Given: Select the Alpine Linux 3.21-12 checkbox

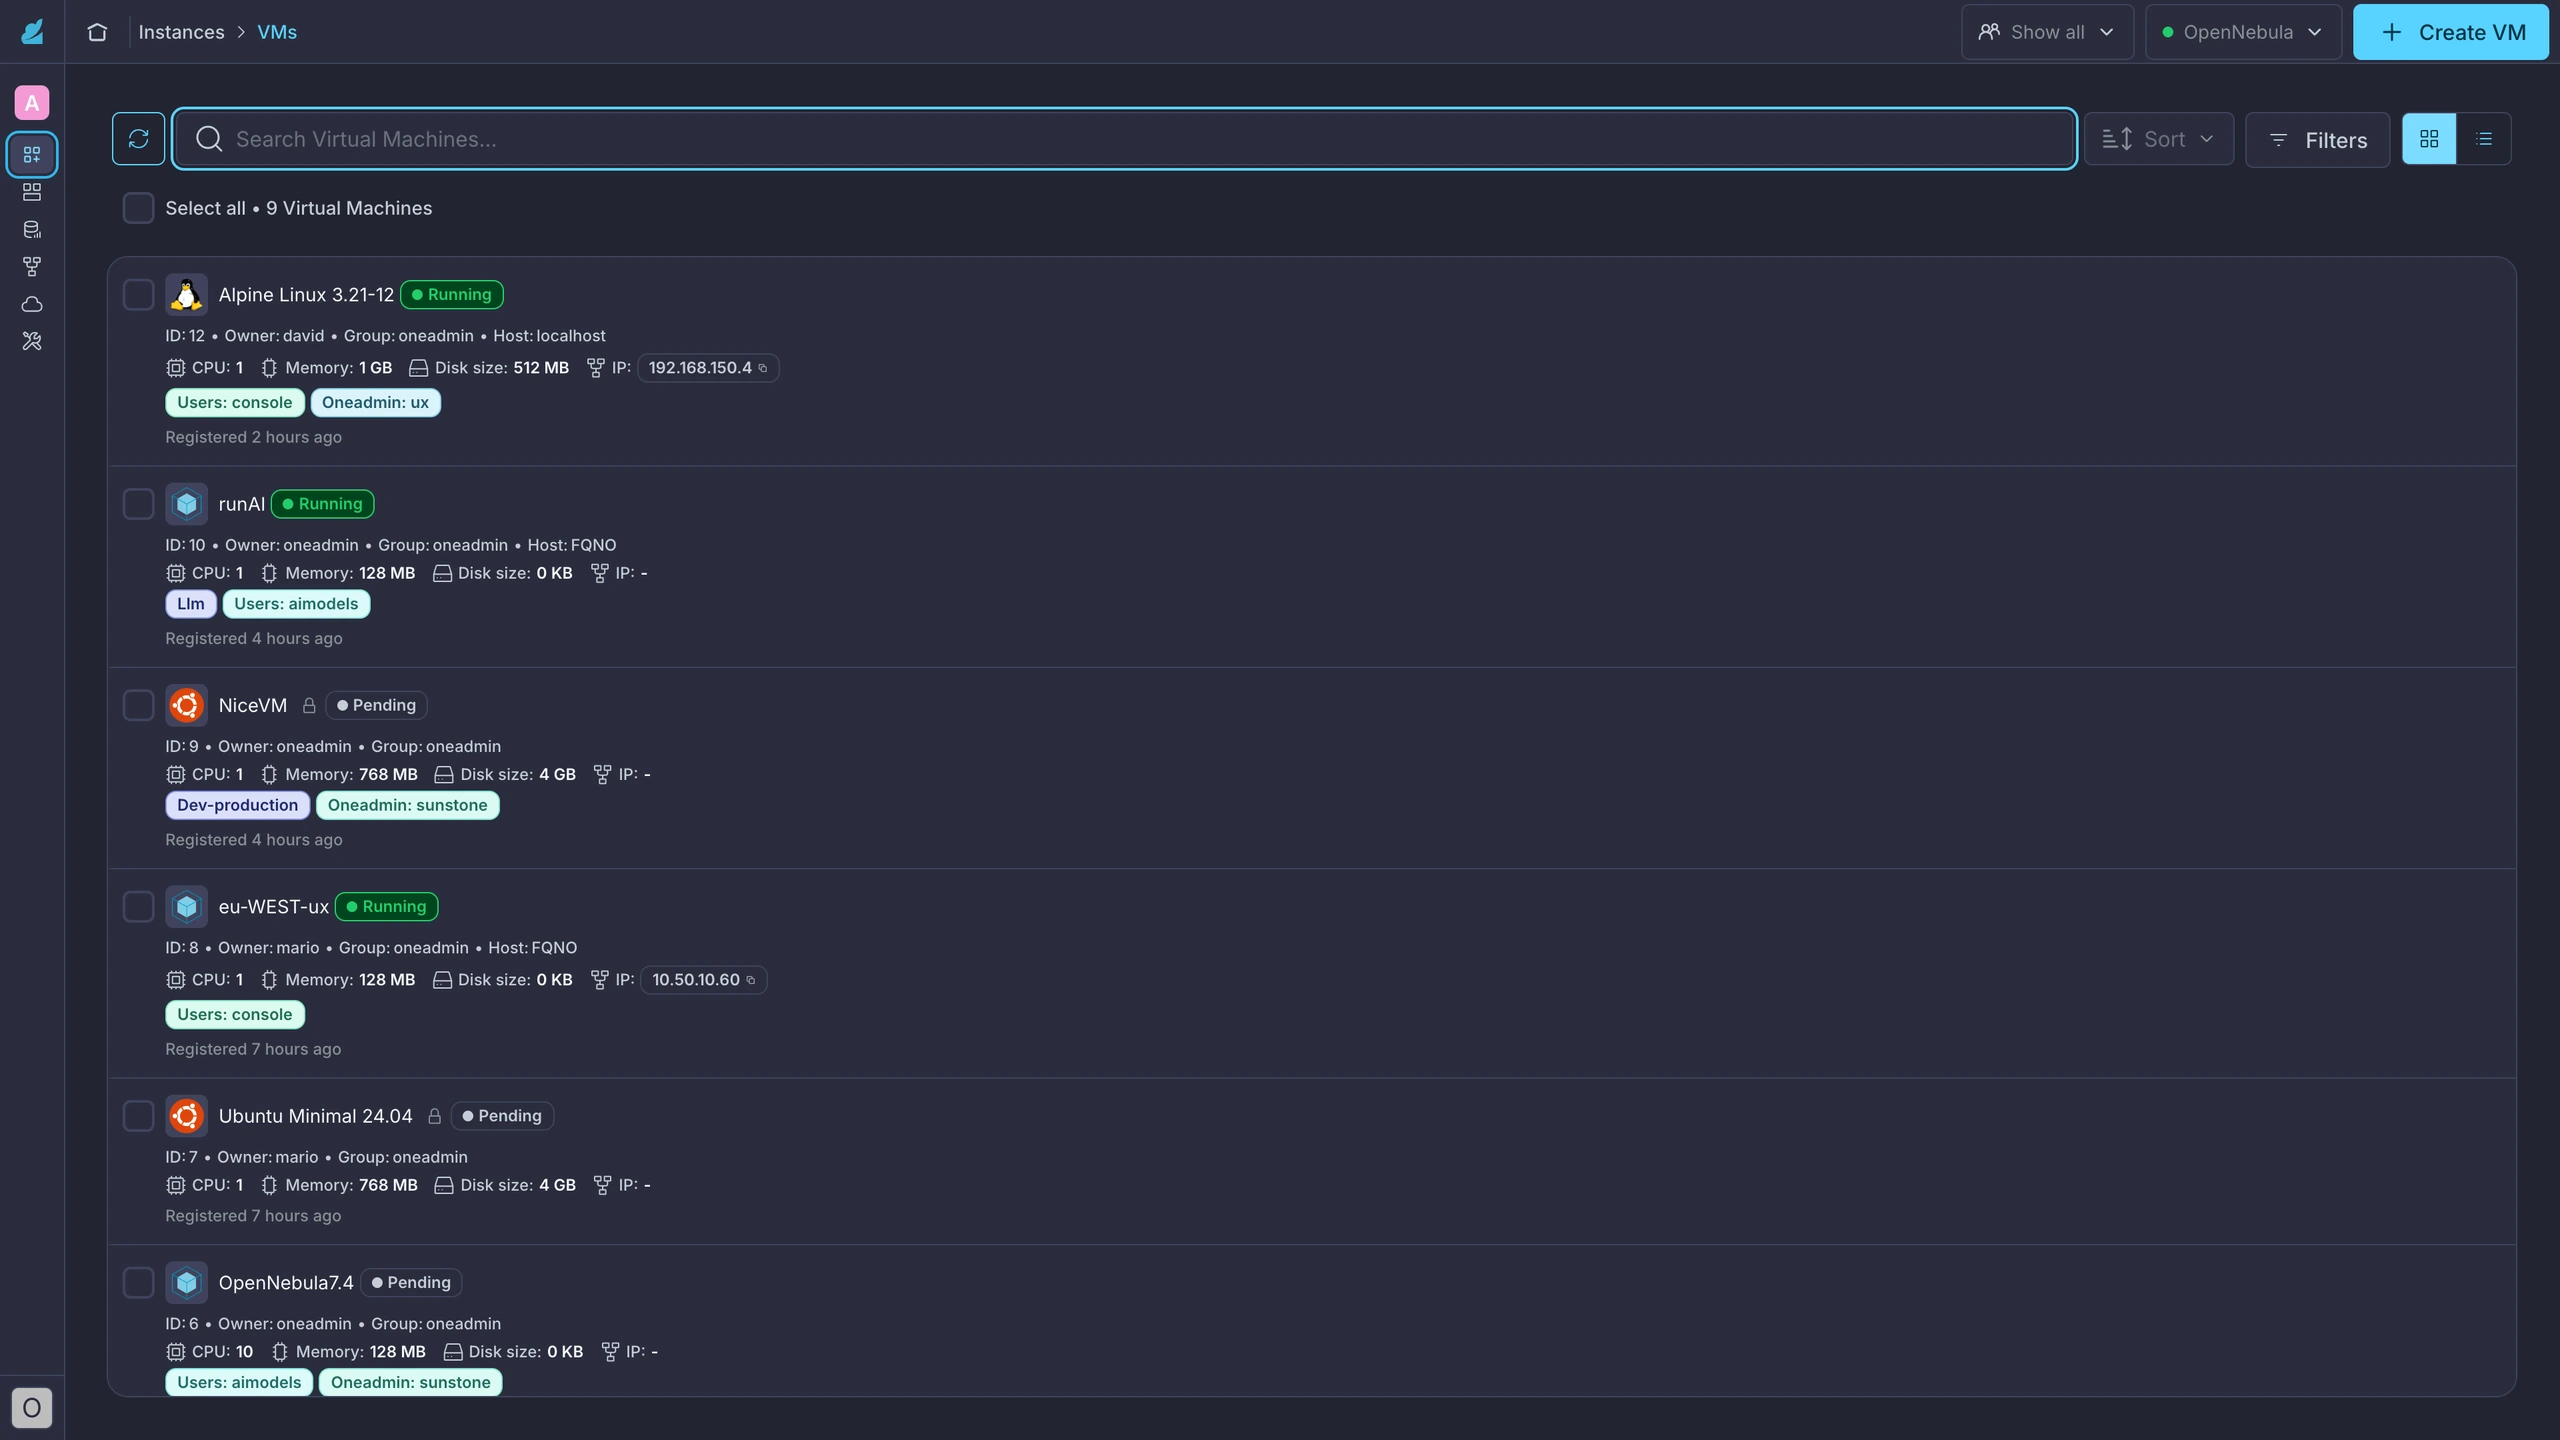Looking at the screenshot, I should tap(138, 294).
